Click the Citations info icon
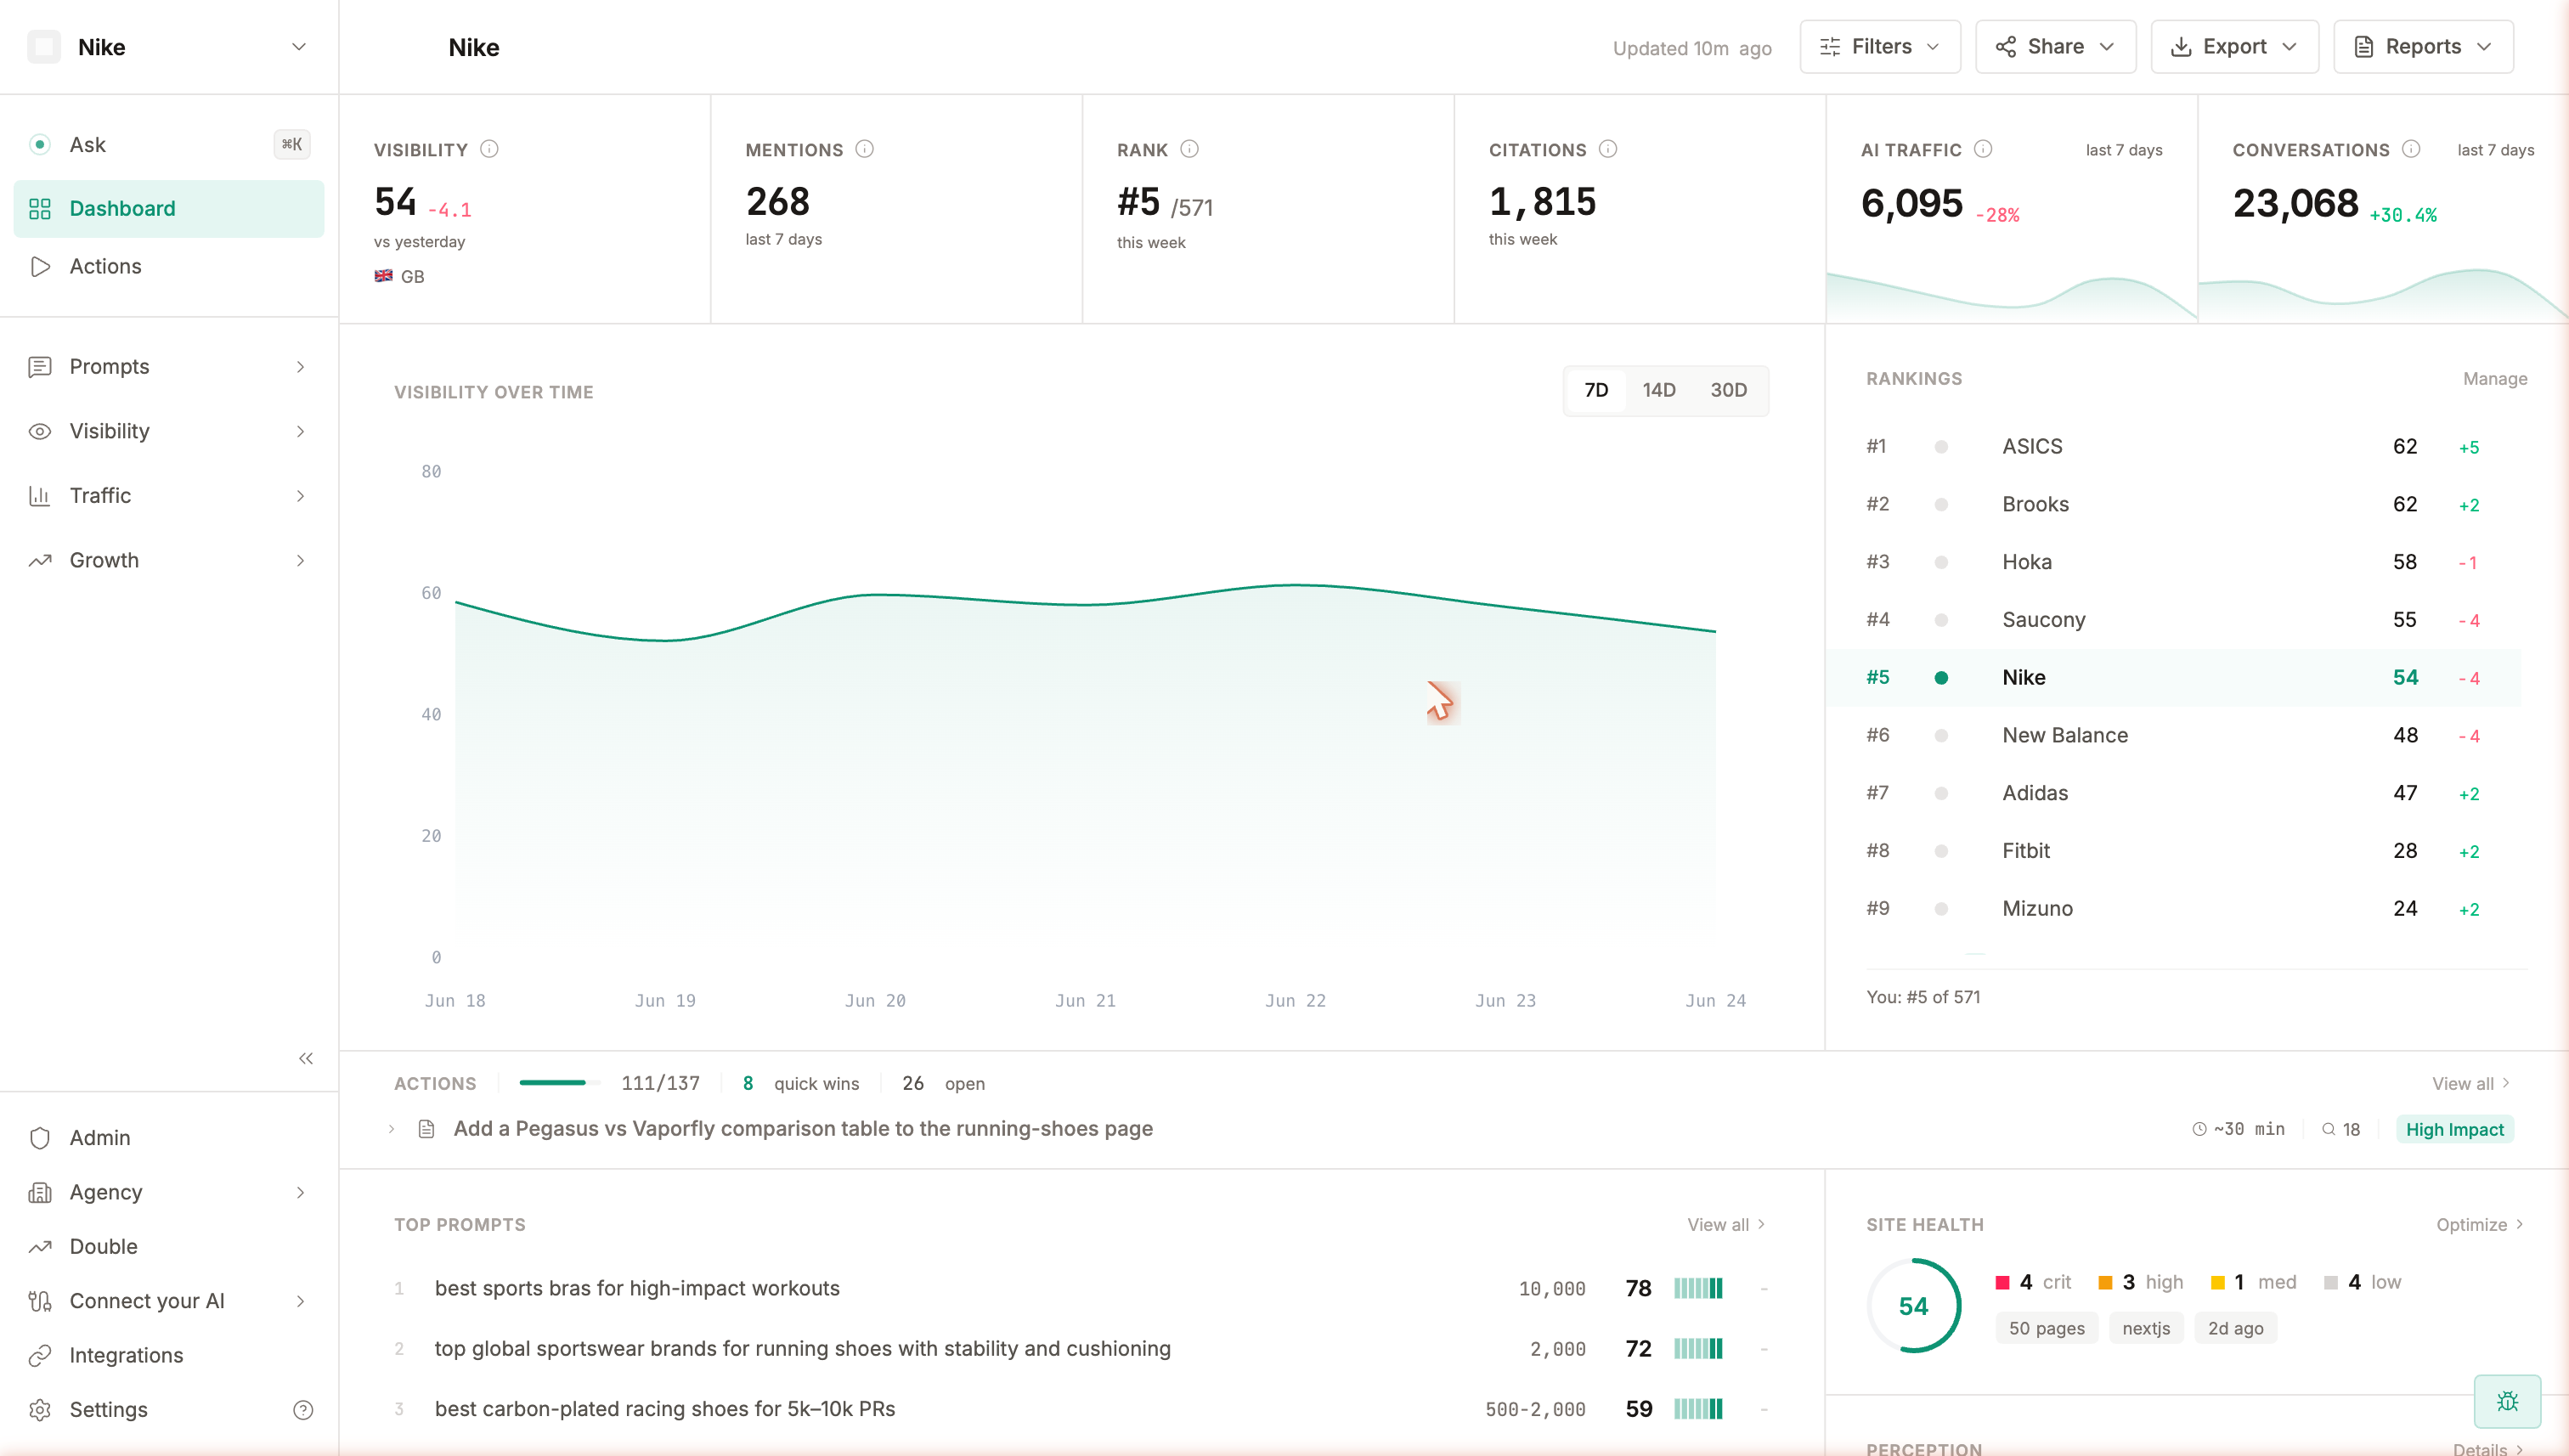This screenshot has width=2569, height=1456. (1608, 149)
